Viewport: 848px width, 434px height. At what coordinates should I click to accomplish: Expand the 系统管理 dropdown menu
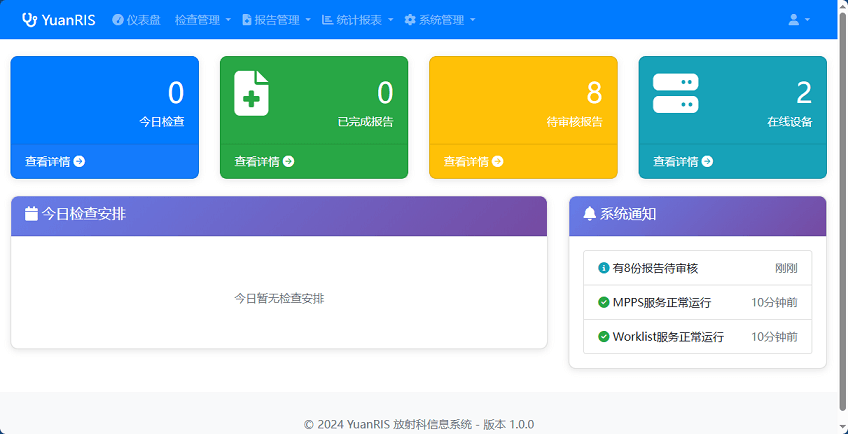point(440,20)
